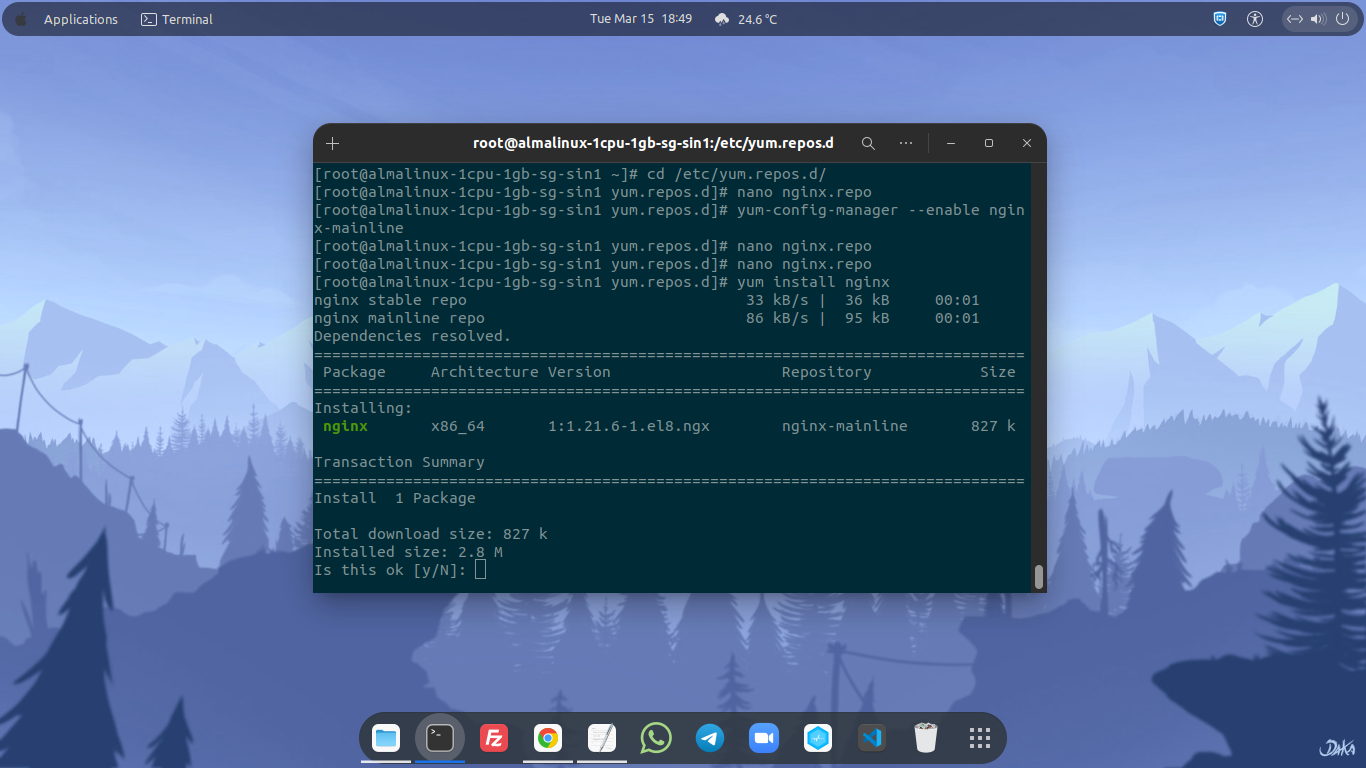Launch Zoom from the dock
Screen dimensions: 1366x768
coord(764,738)
